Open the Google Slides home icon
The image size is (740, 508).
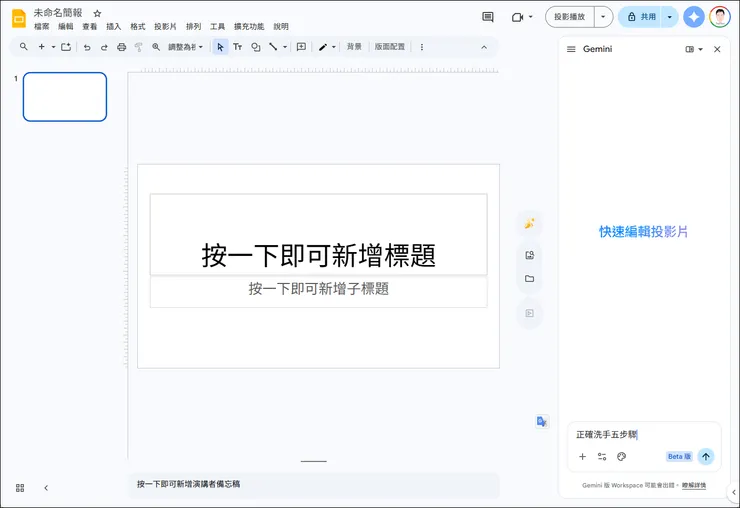click(x=19, y=18)
